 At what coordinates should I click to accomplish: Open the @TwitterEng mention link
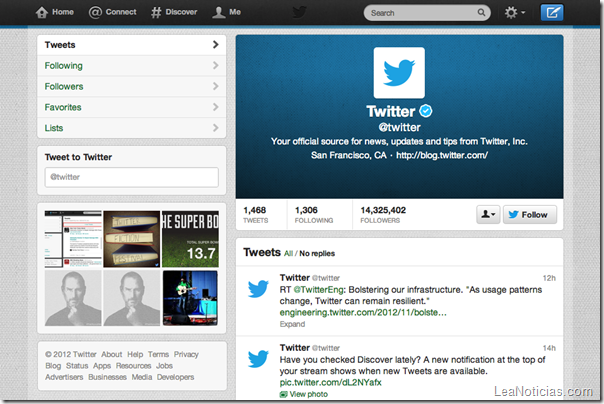tap(319, 290)
